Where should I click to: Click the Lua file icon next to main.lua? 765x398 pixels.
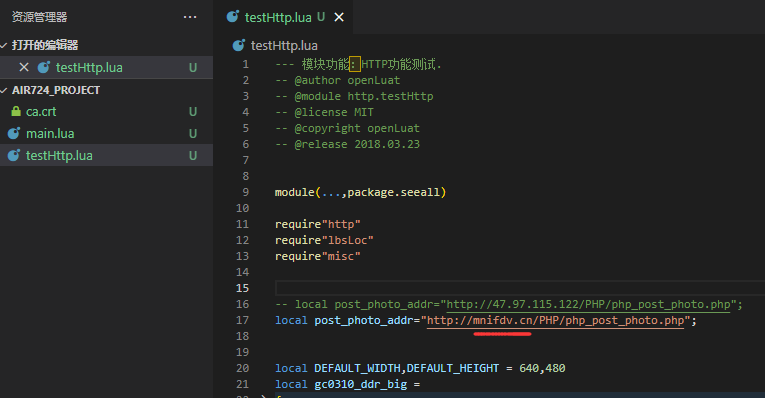click(x=14, y=133)
